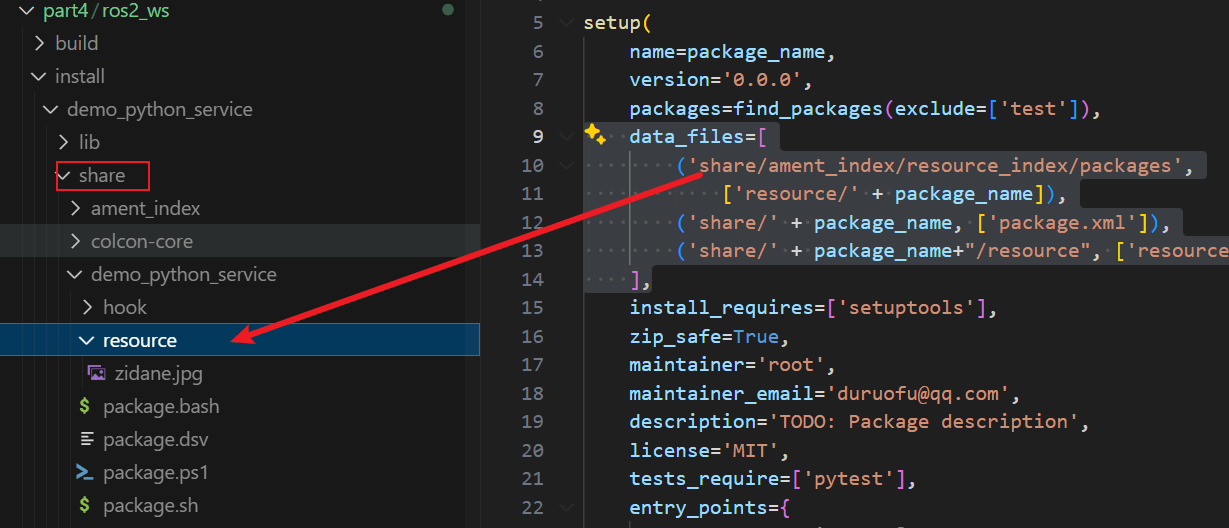
Task: Fold the data_files block at line 9
Action: (567, 136)
